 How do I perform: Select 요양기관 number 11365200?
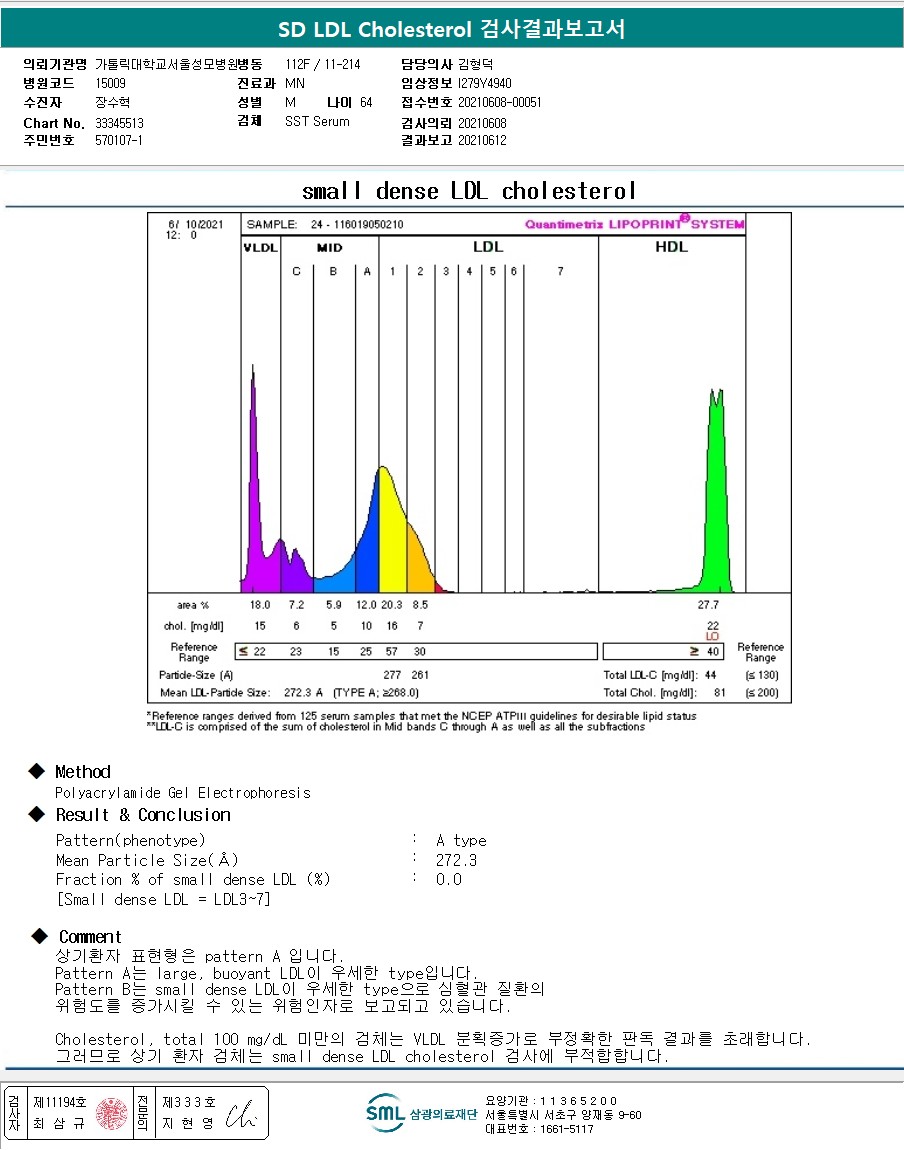tap(578, 1101)
